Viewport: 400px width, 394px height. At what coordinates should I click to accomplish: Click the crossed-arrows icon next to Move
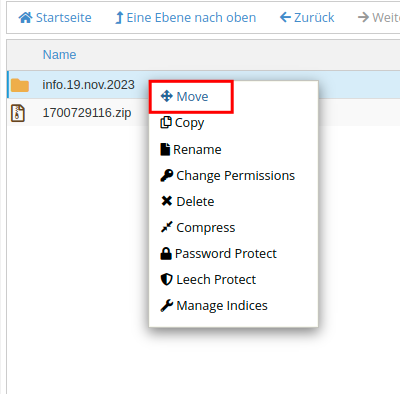(x=167, y=96)
